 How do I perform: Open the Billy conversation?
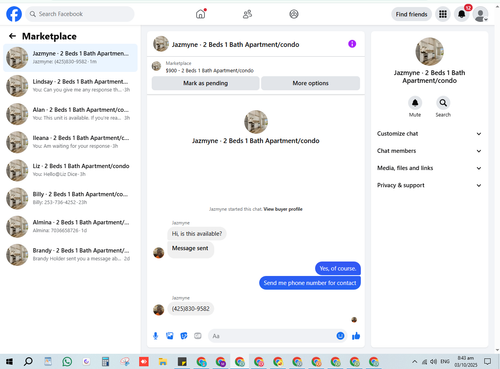point(70,198)
